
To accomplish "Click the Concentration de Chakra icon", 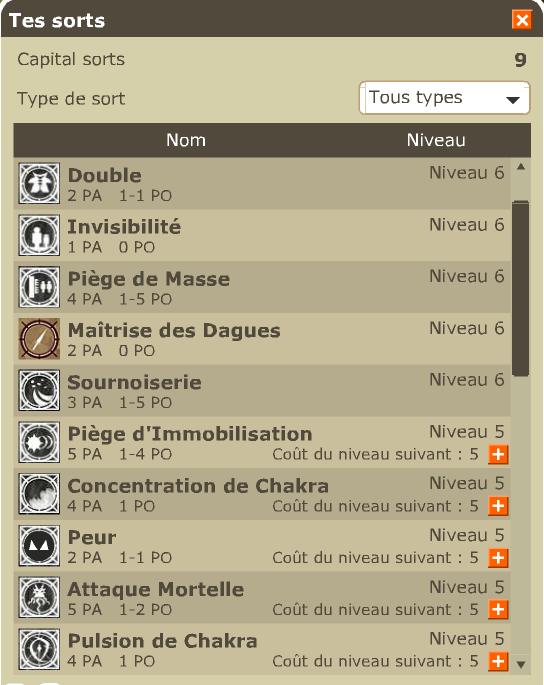I will coord(39,494).
